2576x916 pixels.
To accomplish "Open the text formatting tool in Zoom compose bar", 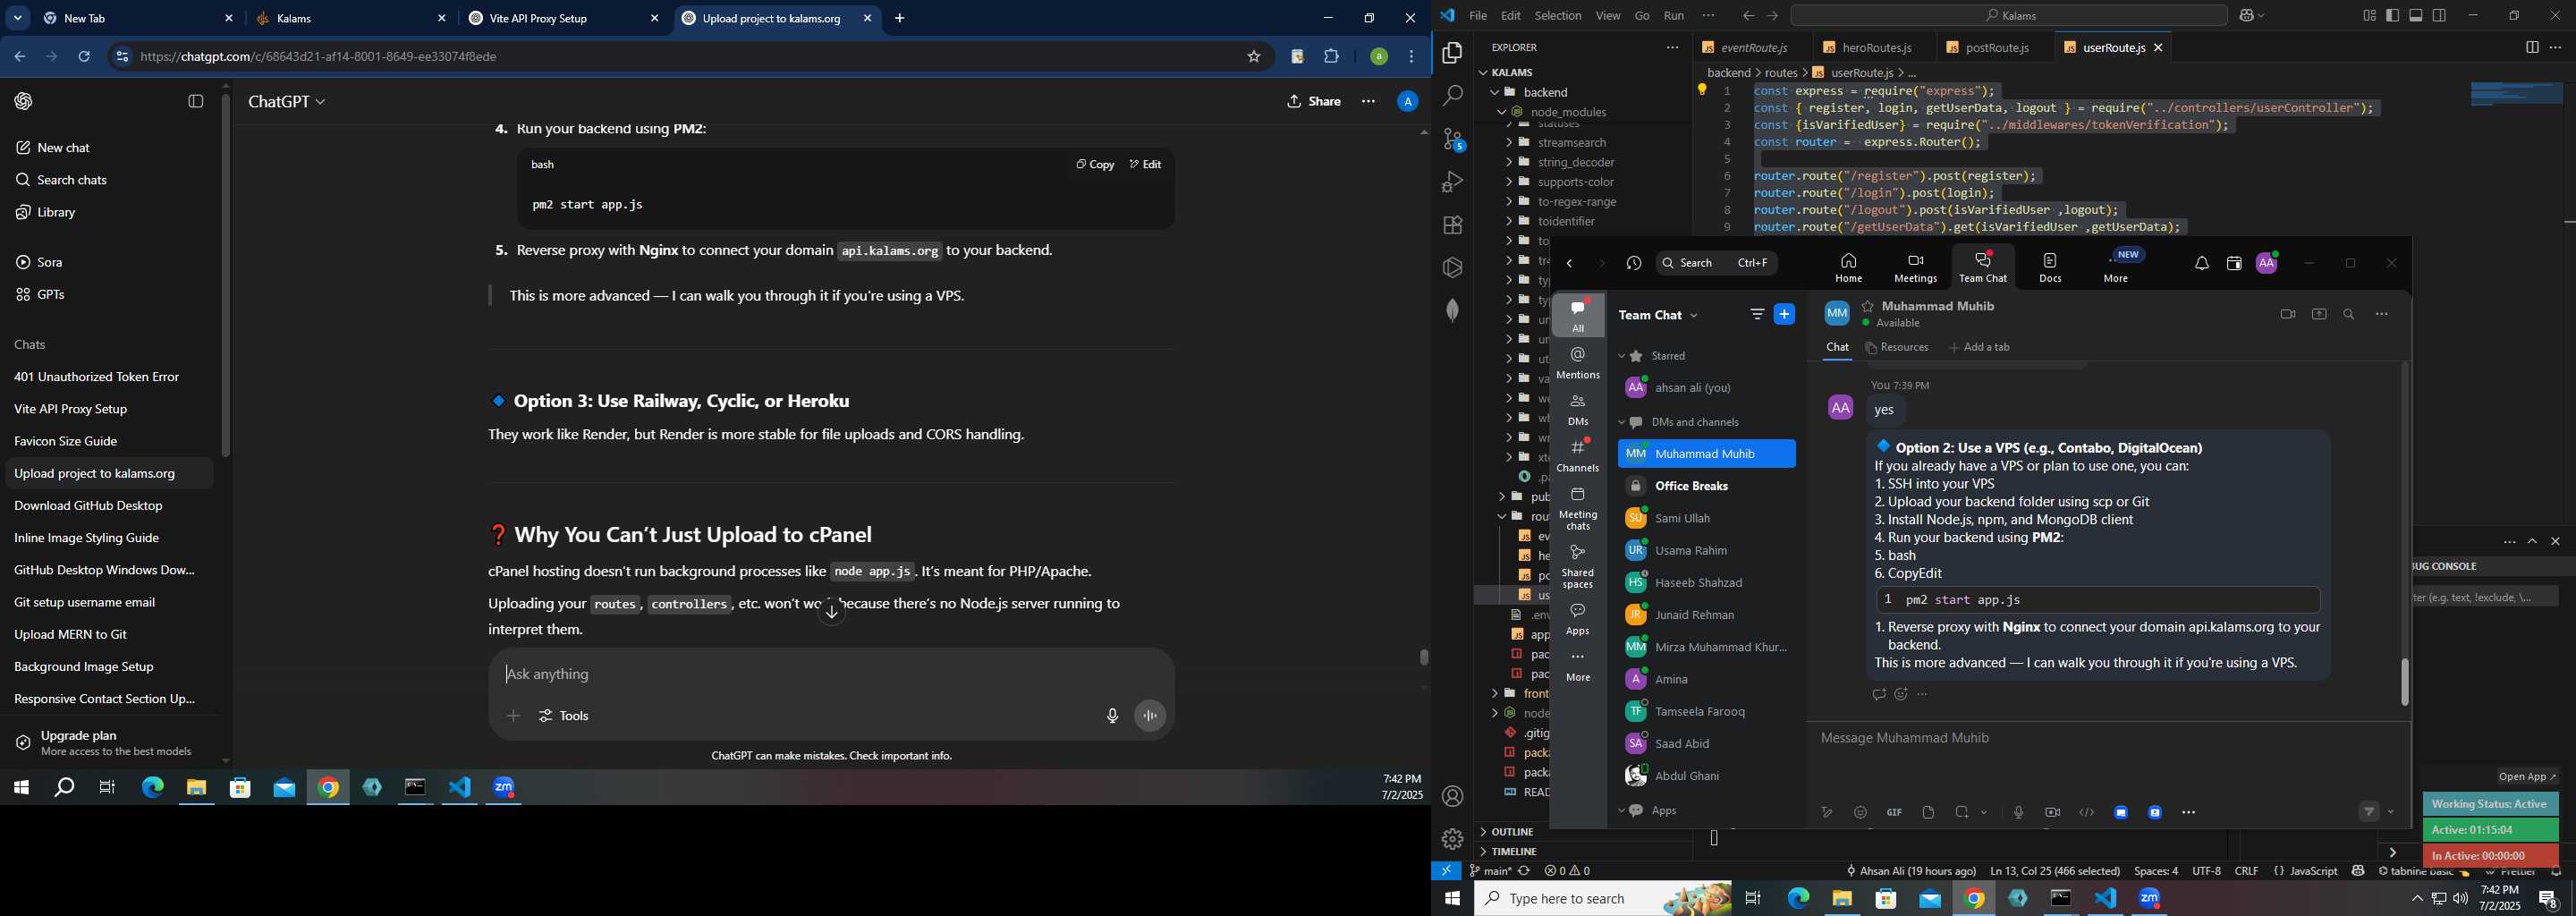I will 1826,812.
